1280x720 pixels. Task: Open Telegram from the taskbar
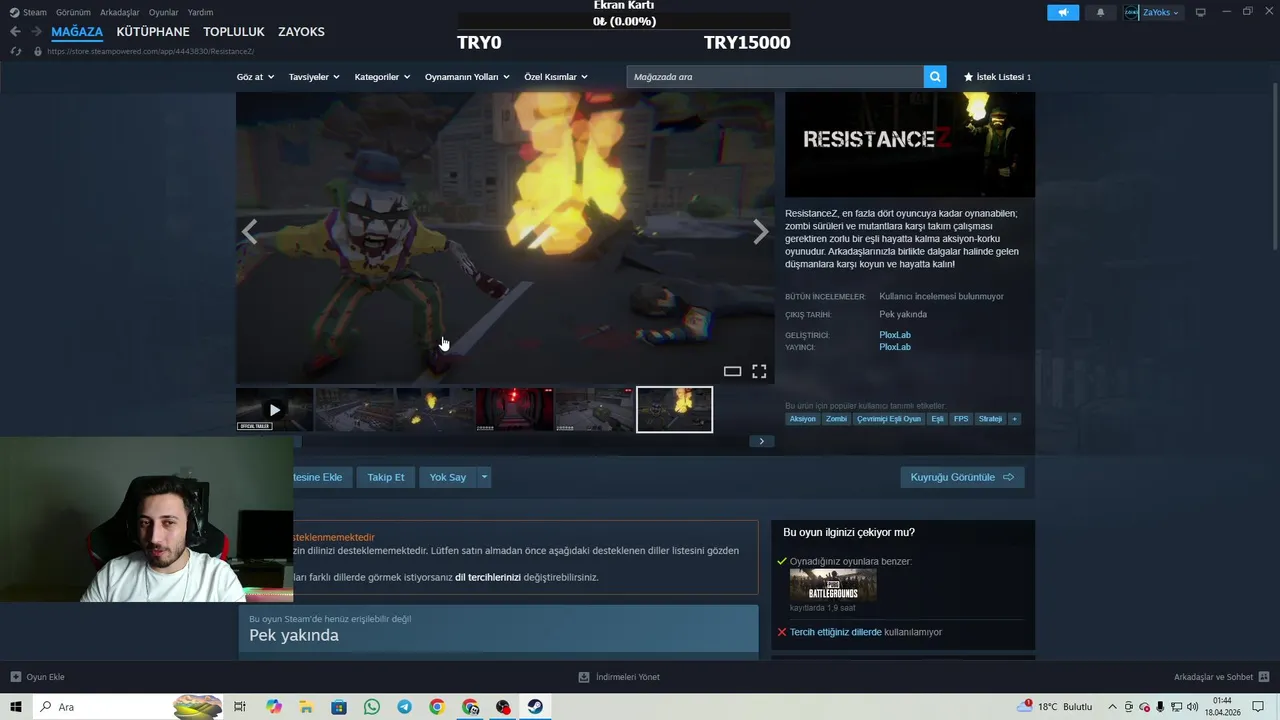point(404,707)
